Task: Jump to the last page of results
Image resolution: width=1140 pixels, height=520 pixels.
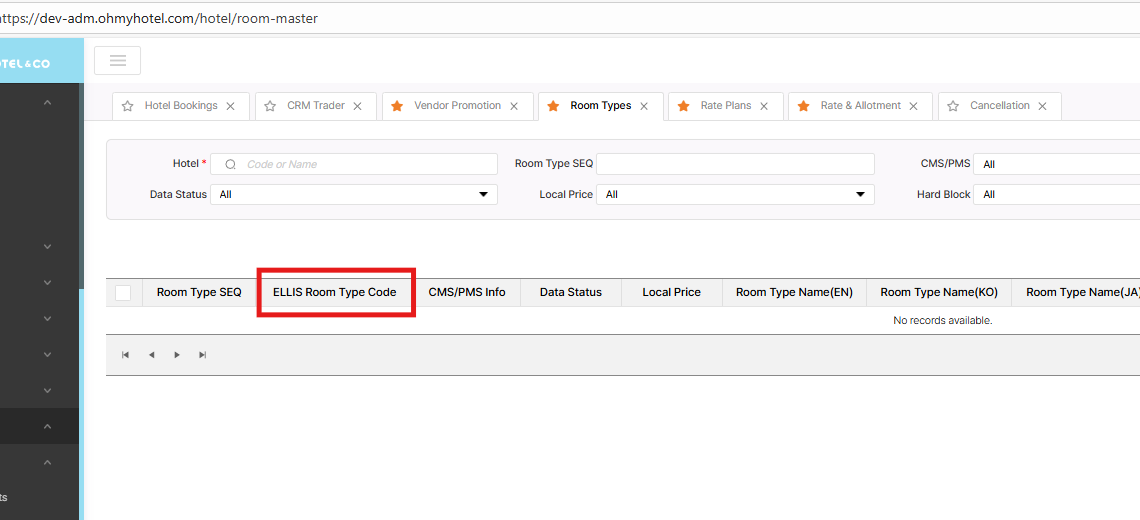Action: click(203, 355)
